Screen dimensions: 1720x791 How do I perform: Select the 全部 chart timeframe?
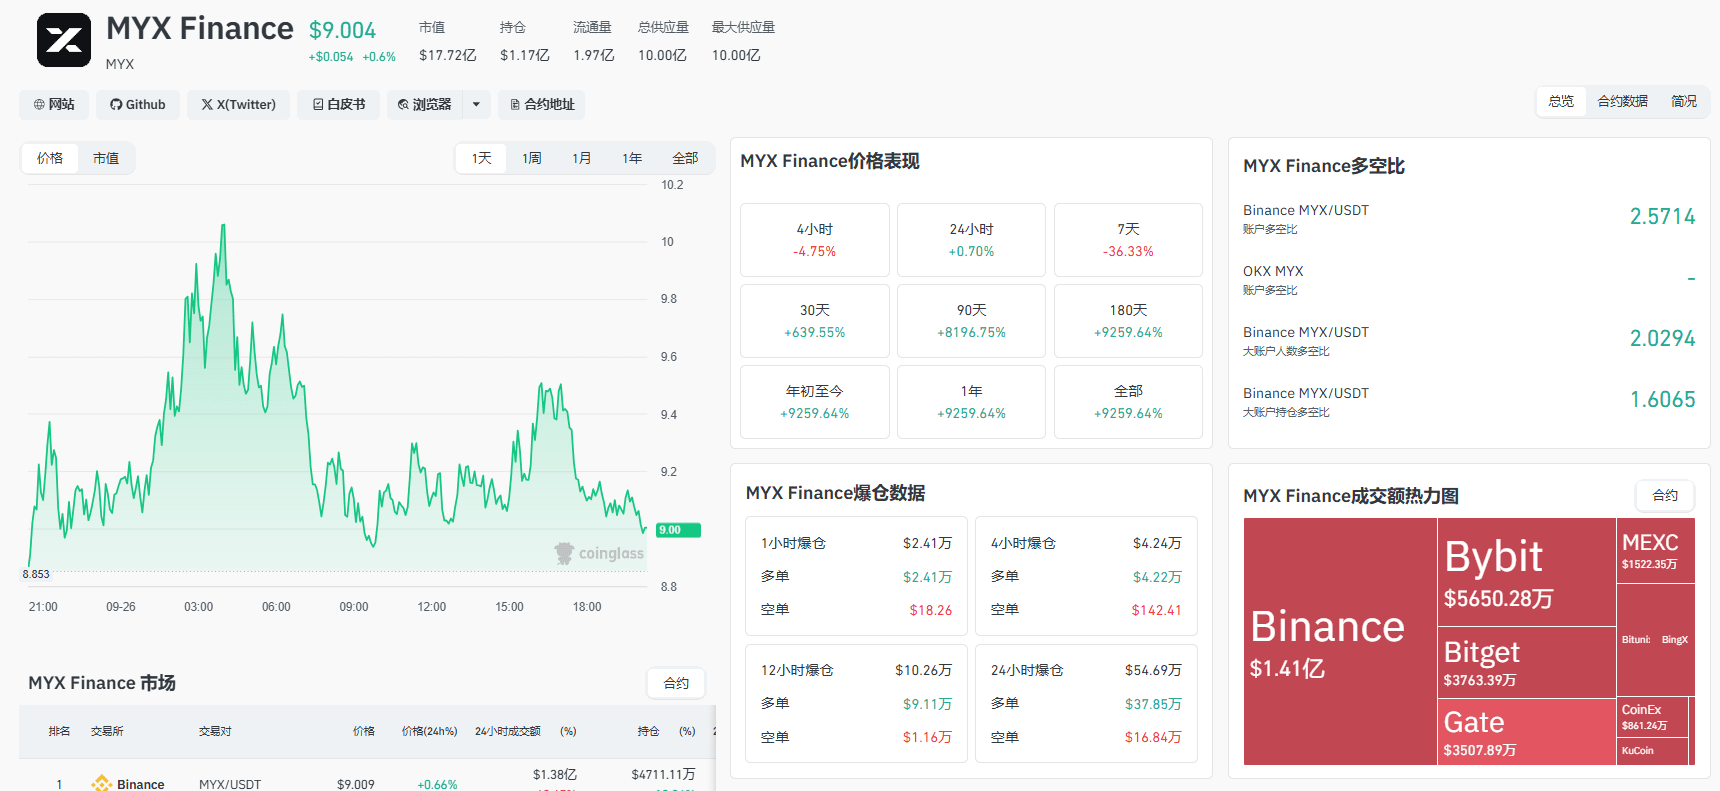(x=685, y=158)
